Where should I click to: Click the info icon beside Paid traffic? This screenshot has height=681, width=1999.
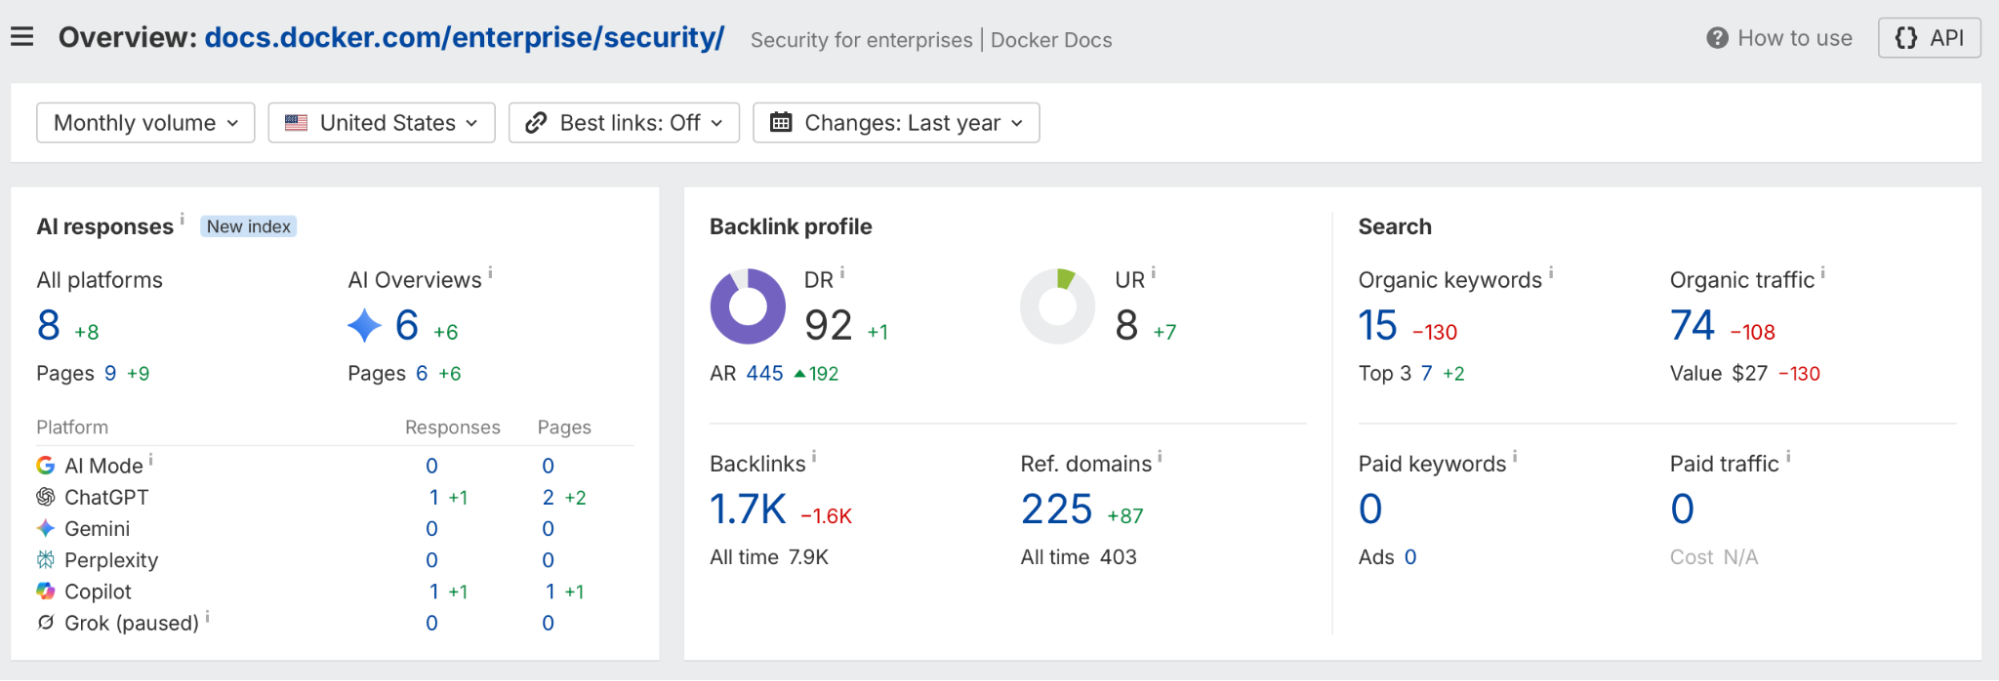click(1788, 457)
